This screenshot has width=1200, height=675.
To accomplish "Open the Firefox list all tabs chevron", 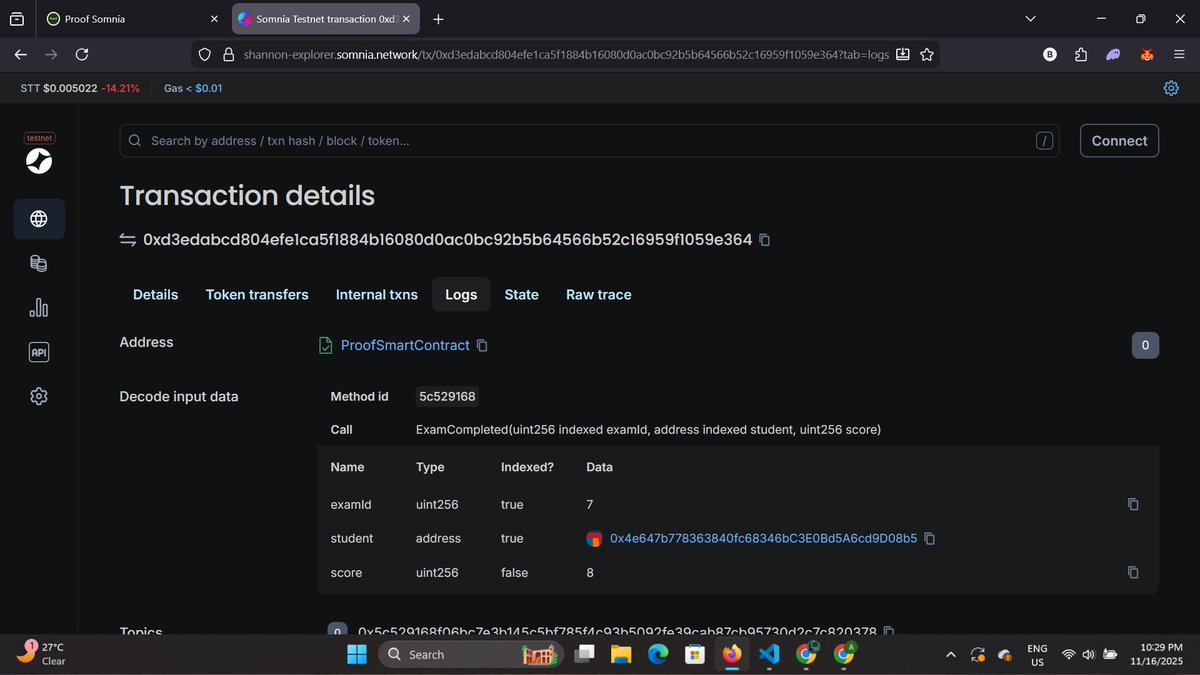I will pos(1032,19).
